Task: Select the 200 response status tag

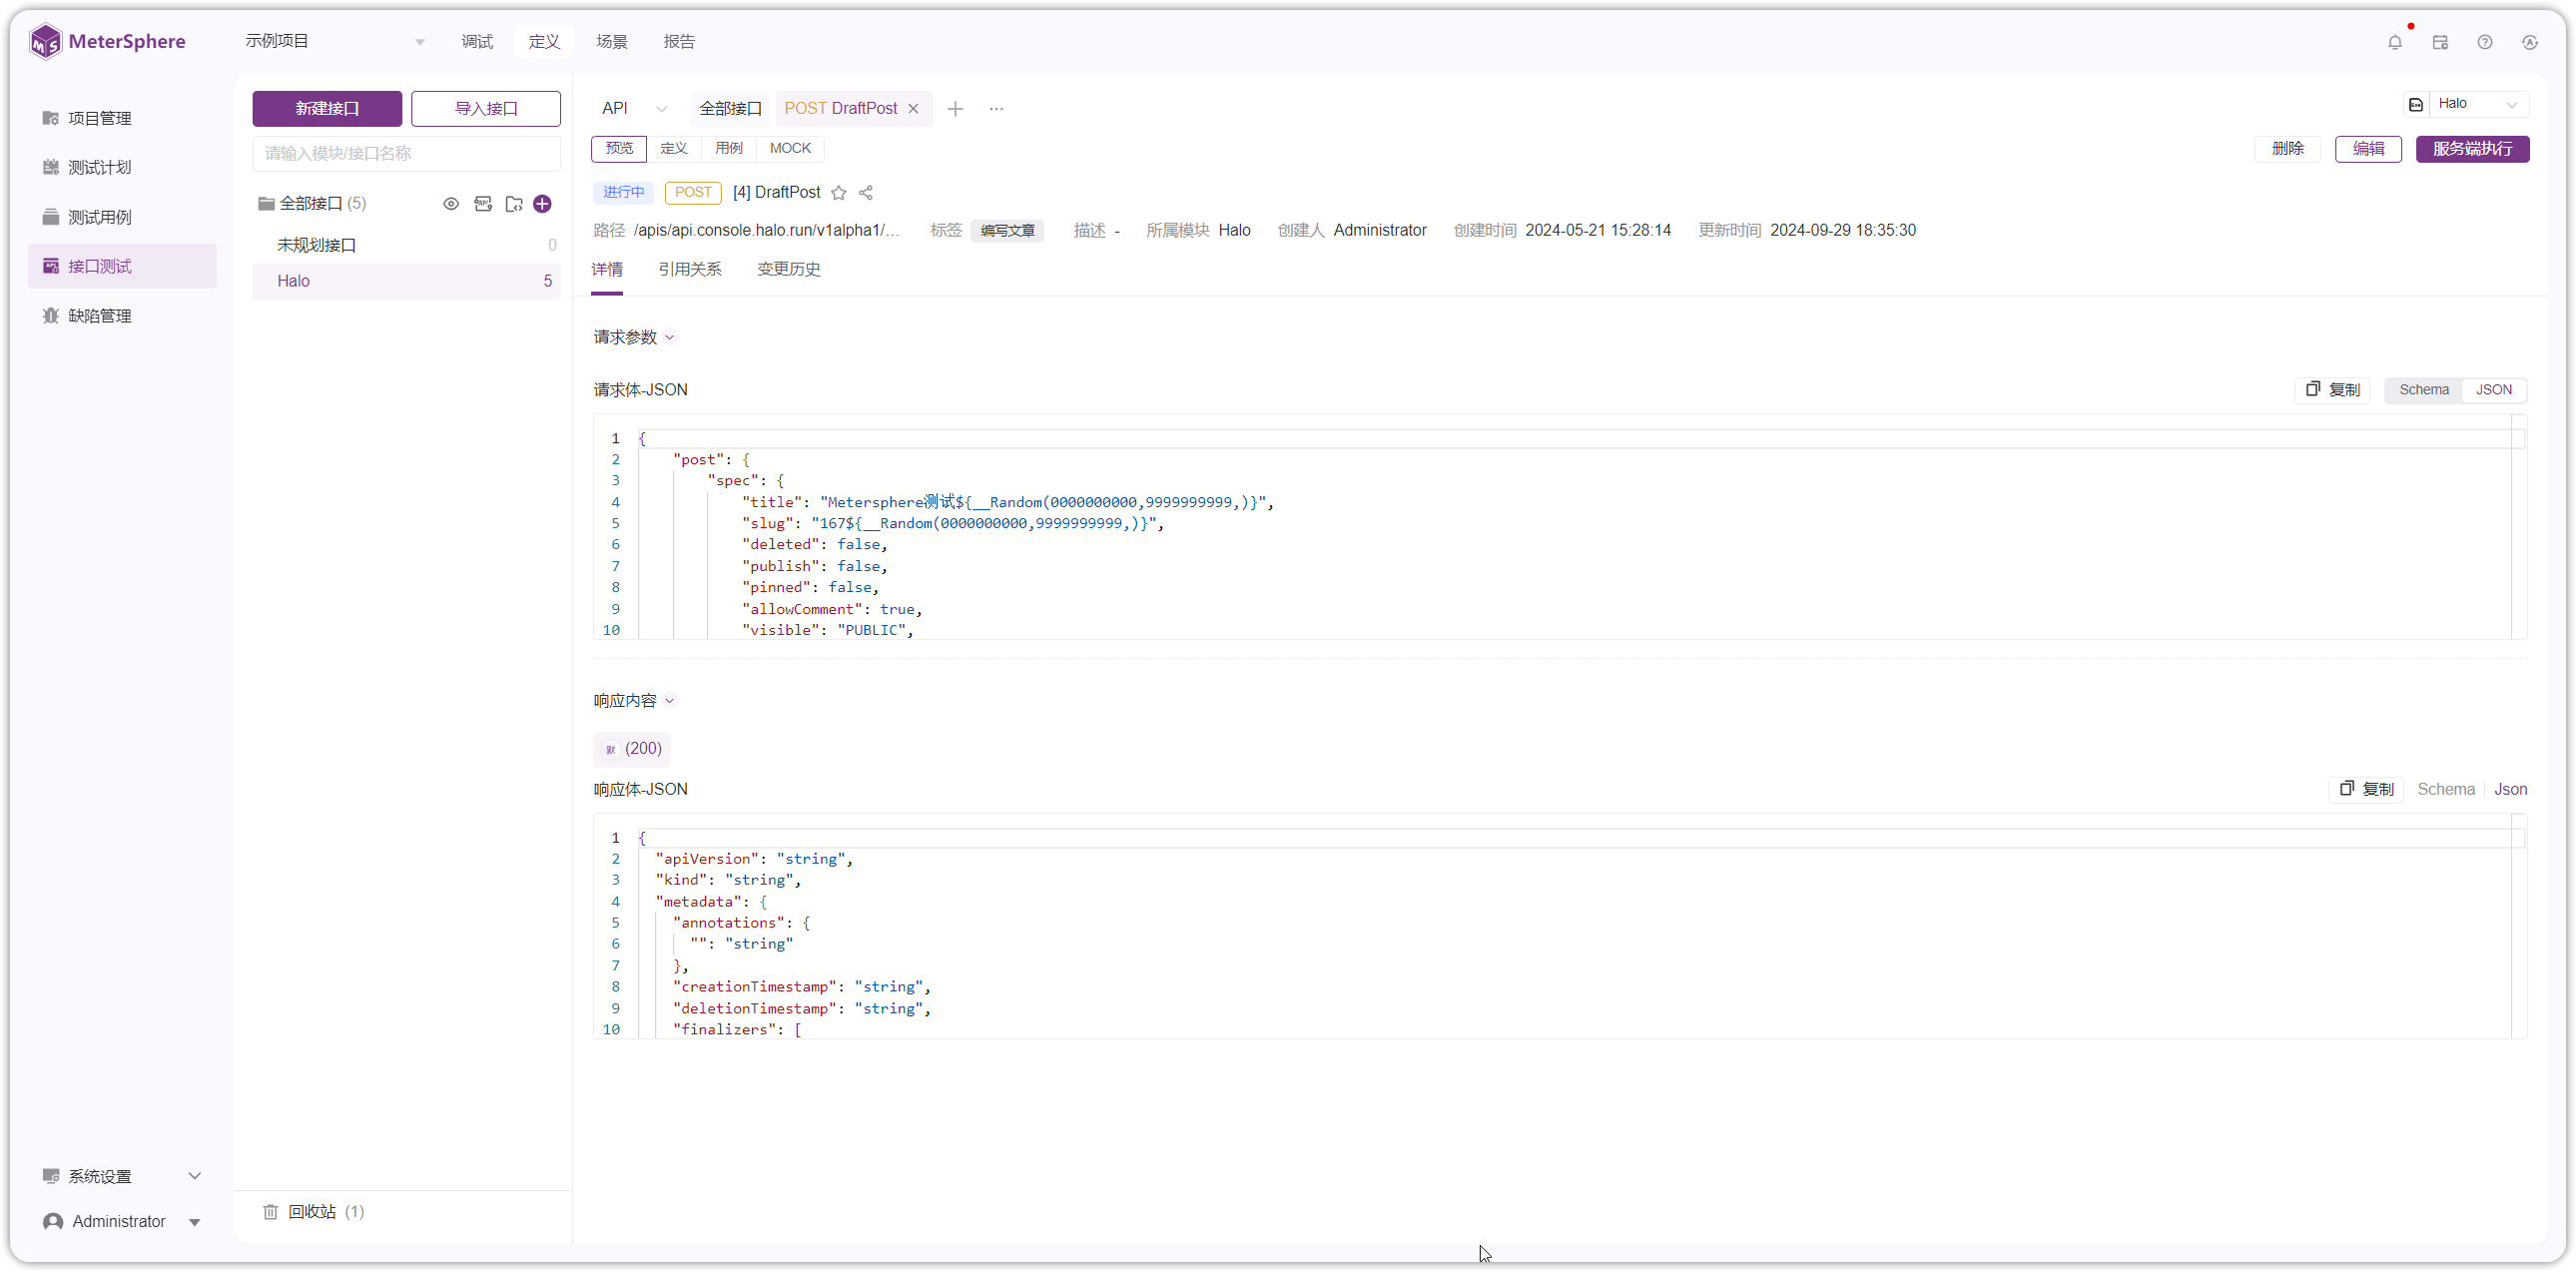Action: (x=632, y=749)
